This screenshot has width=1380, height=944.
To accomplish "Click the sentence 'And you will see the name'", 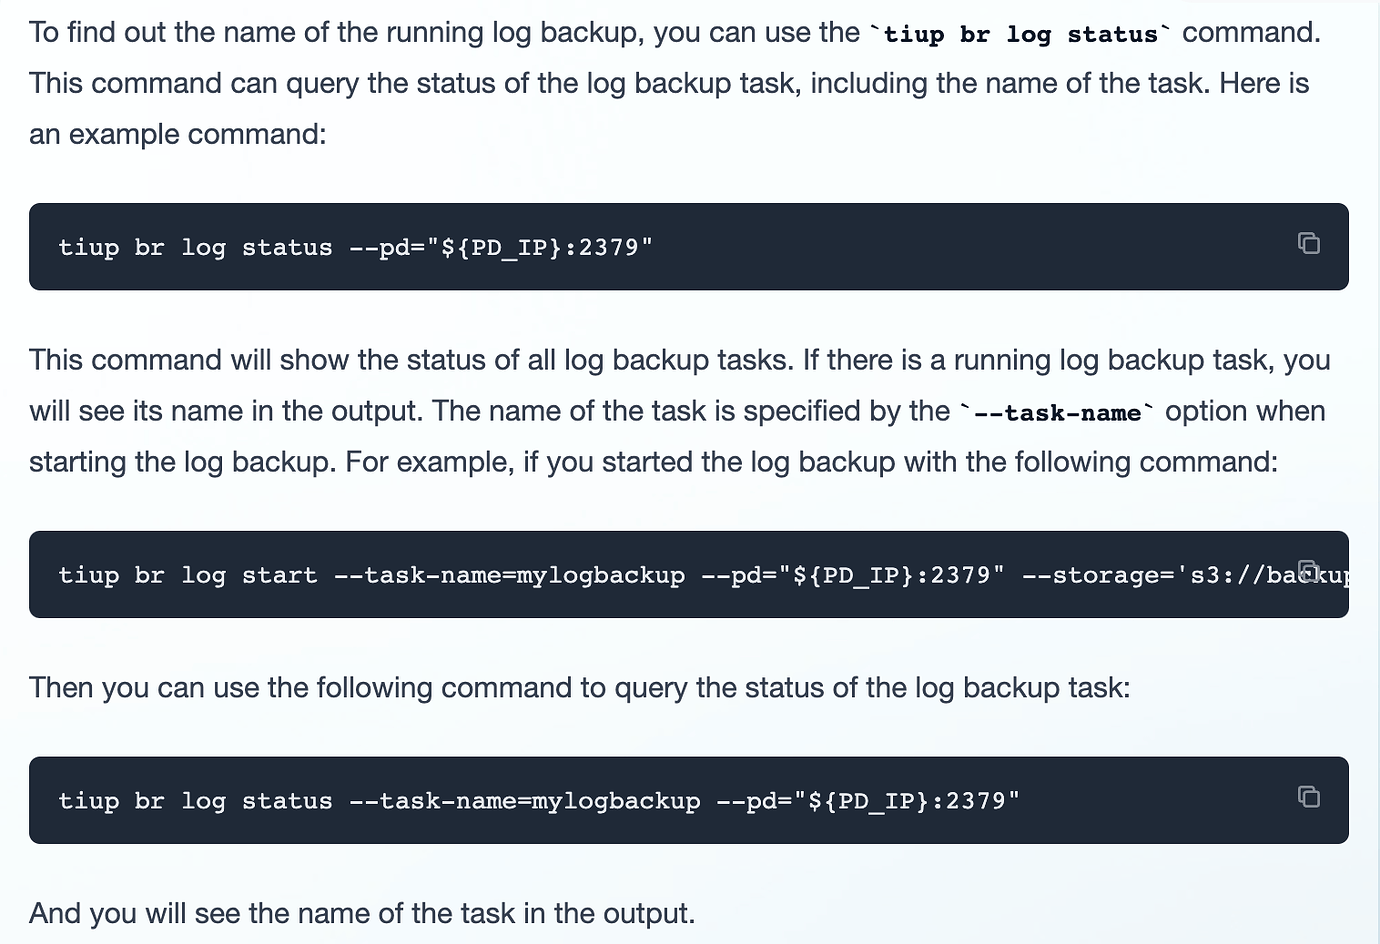I will tap(362, 913).
